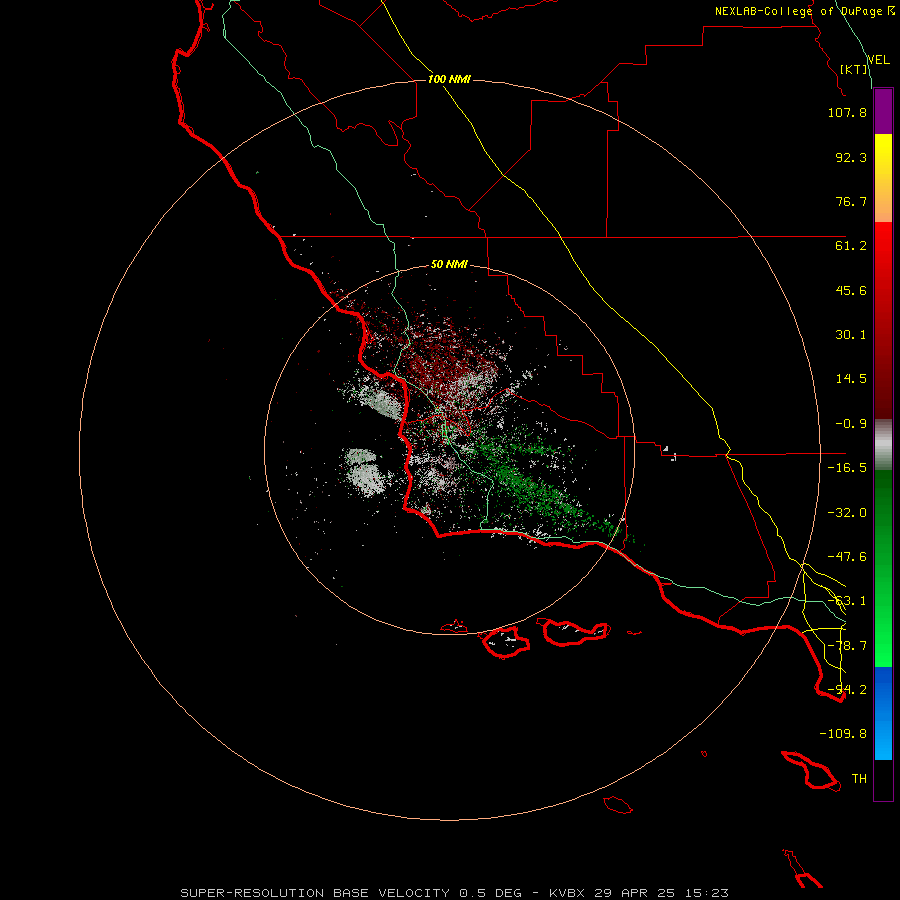Click the VEL legend title
Screen dimensions: 900x900
tap(878, 60)
